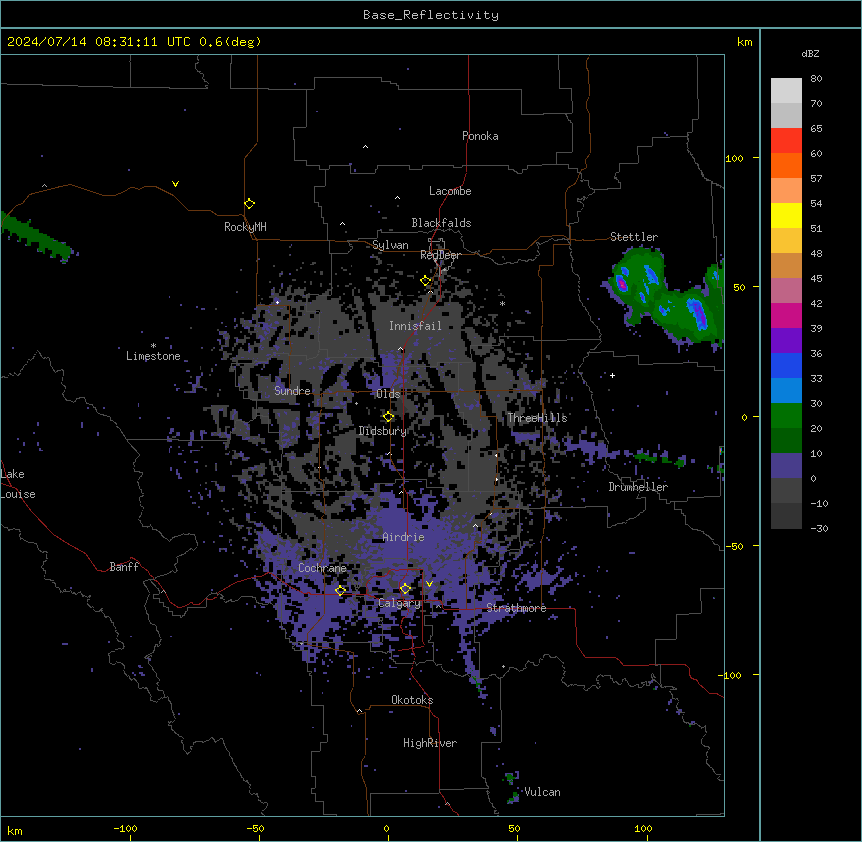Click the Stettler label

point(633,237)
